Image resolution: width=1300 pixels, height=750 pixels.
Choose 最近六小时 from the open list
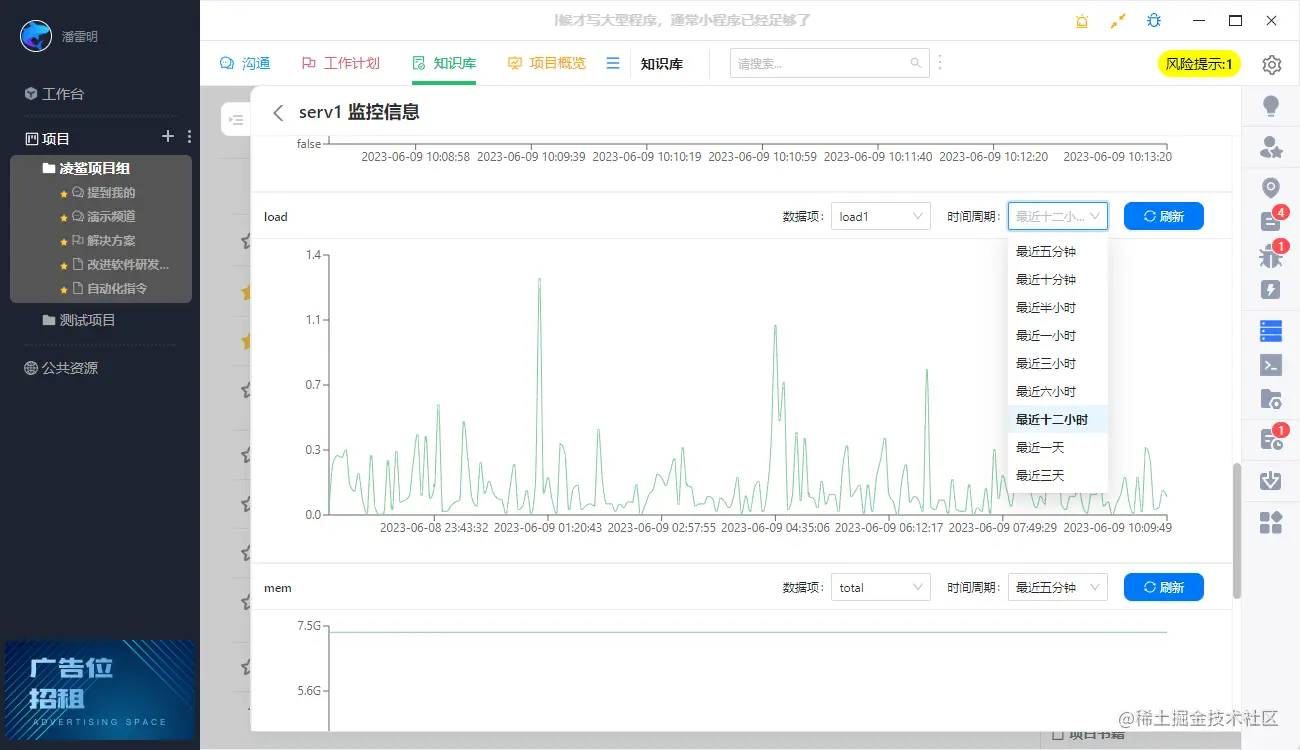pyautogui.click(x=1058, y=391)
